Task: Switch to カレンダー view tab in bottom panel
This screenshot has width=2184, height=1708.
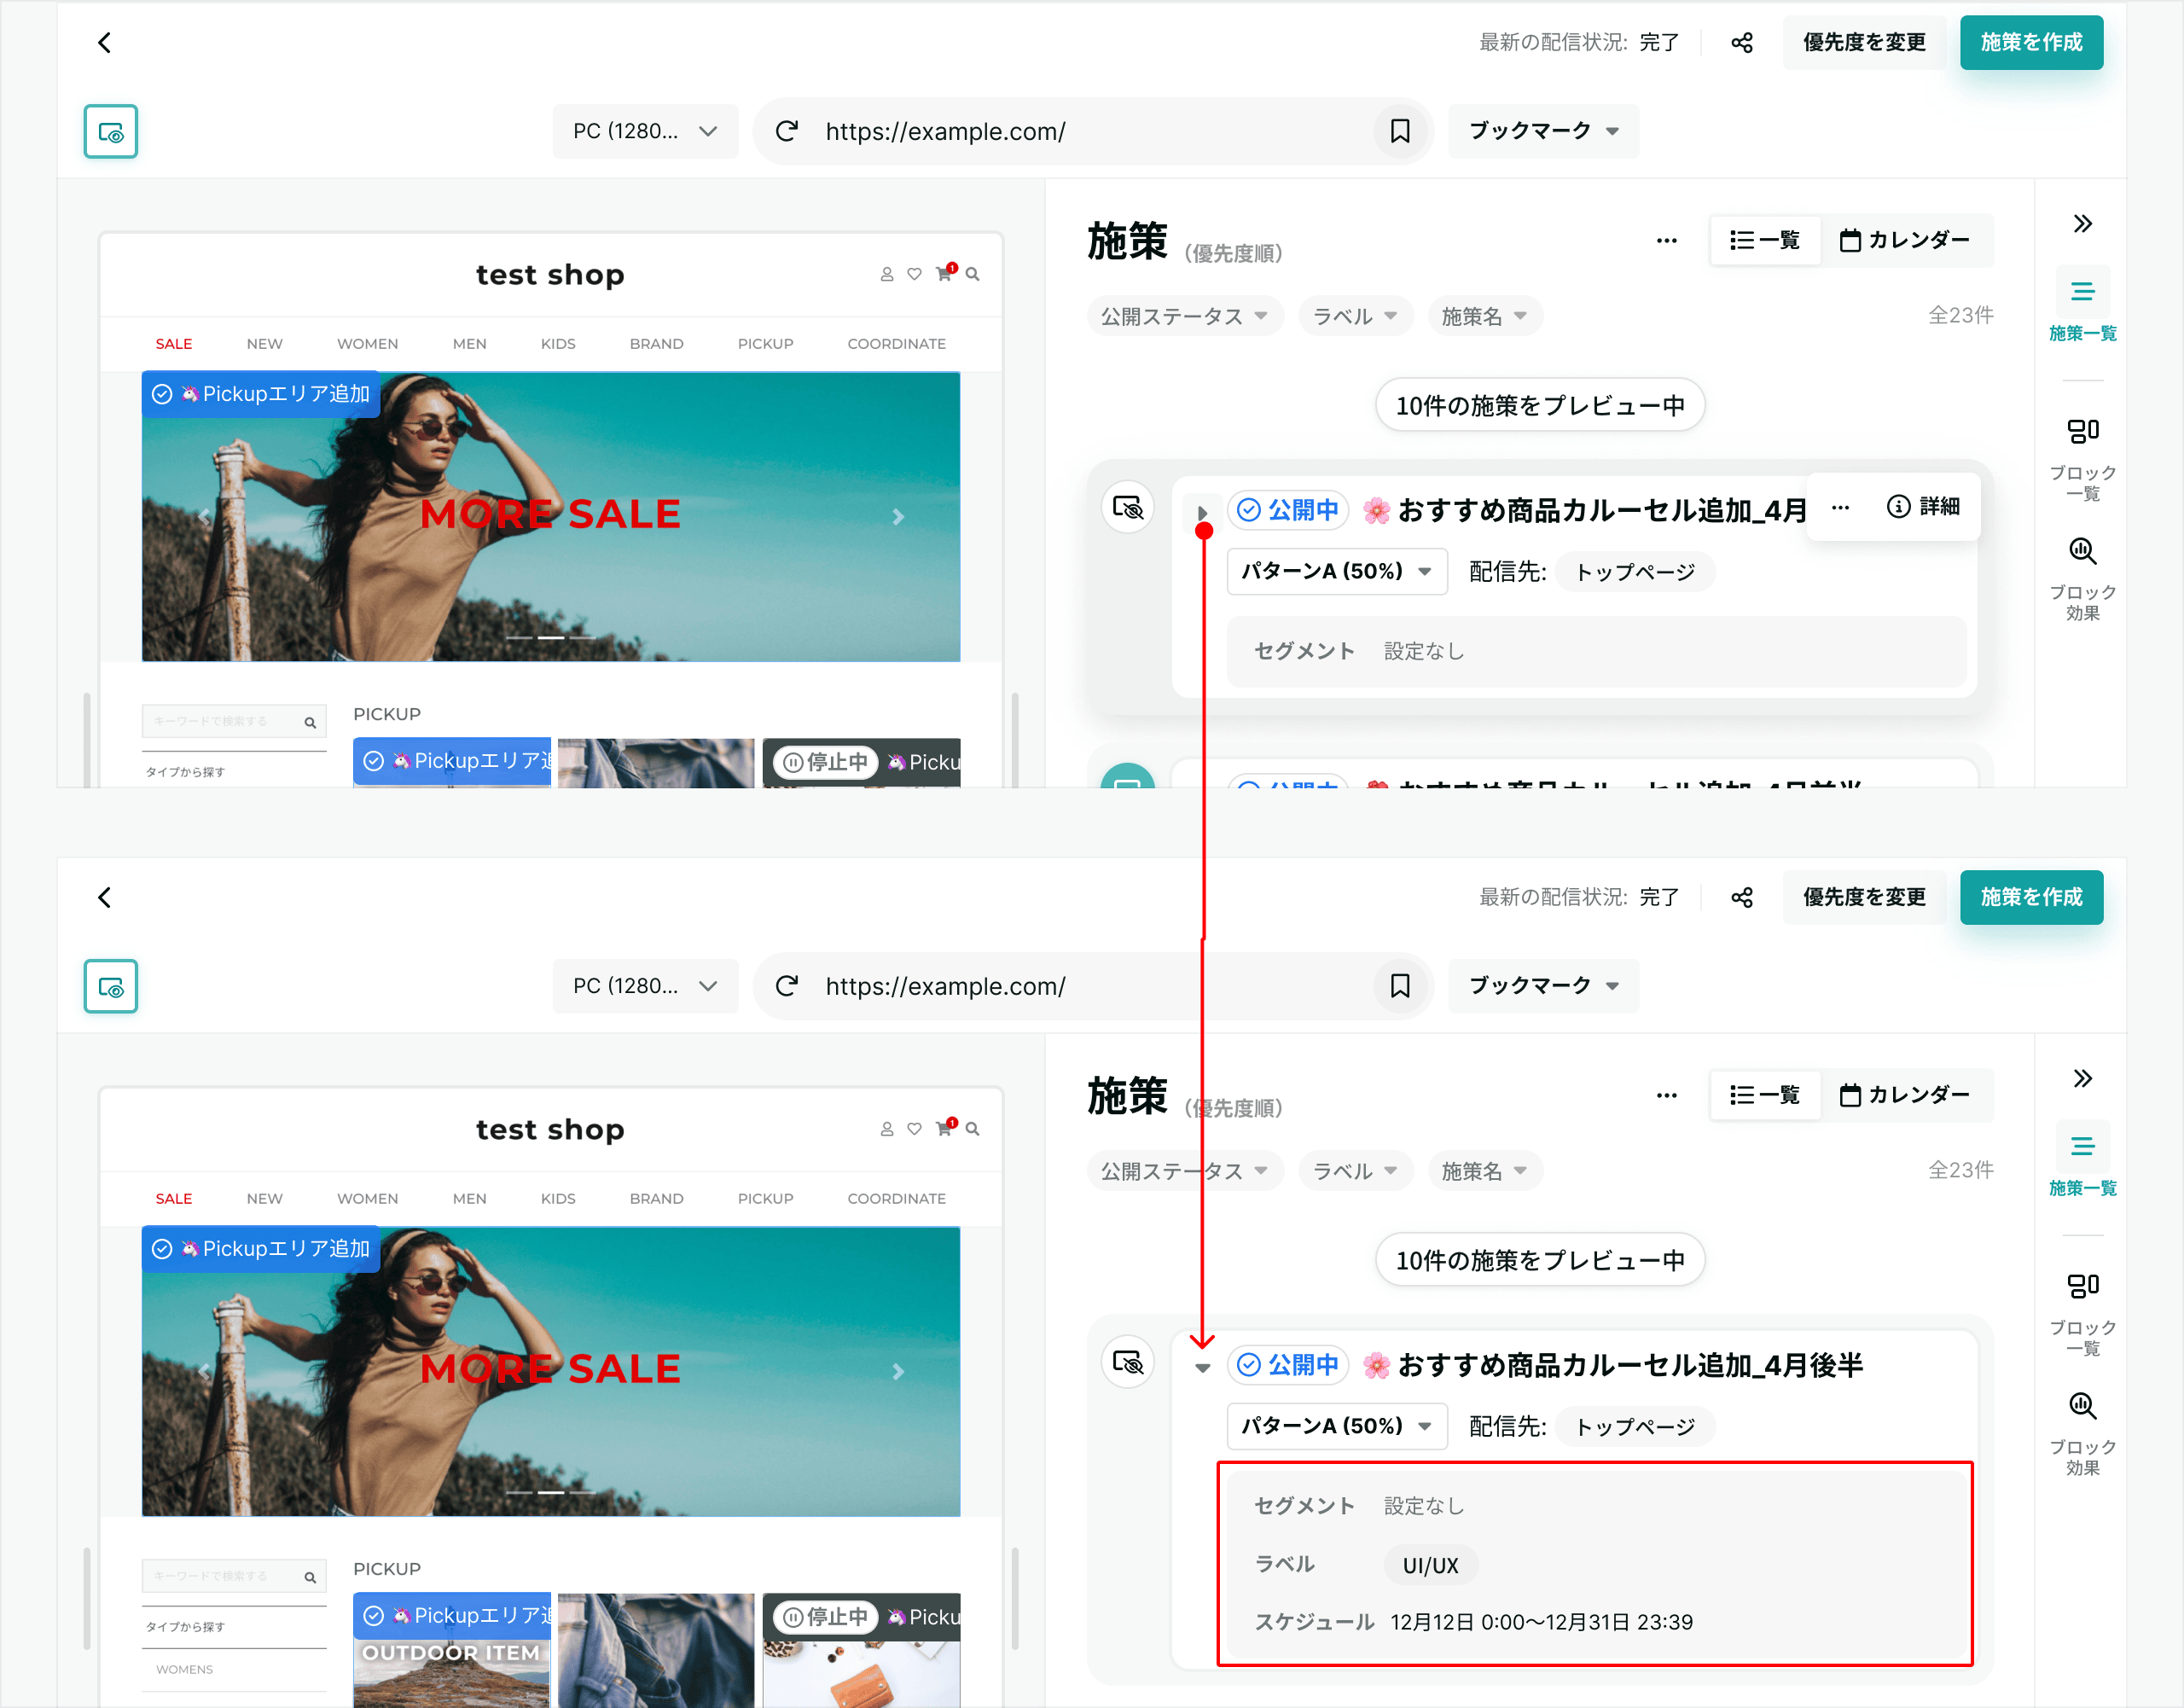Action: (x=1905, y=1095)
